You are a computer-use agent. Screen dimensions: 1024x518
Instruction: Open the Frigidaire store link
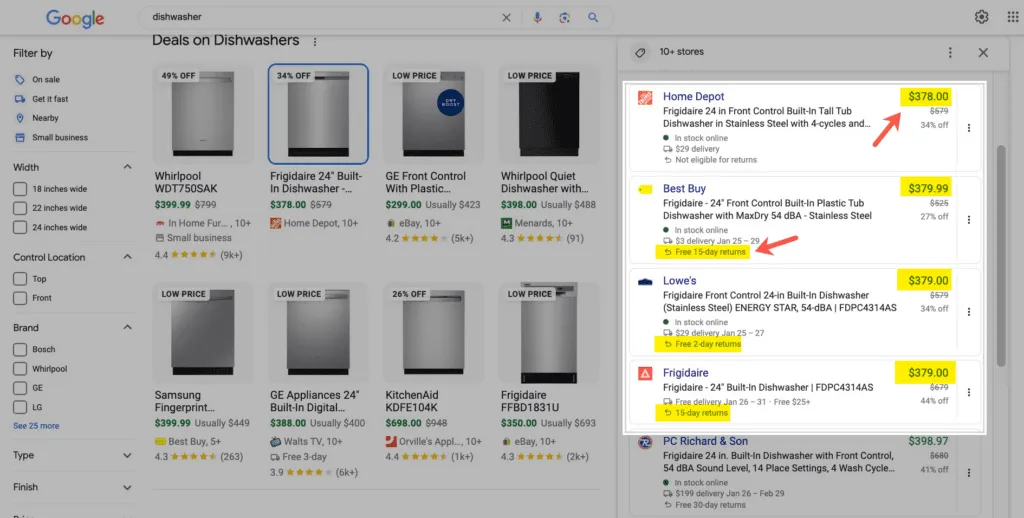coord(686,373)
